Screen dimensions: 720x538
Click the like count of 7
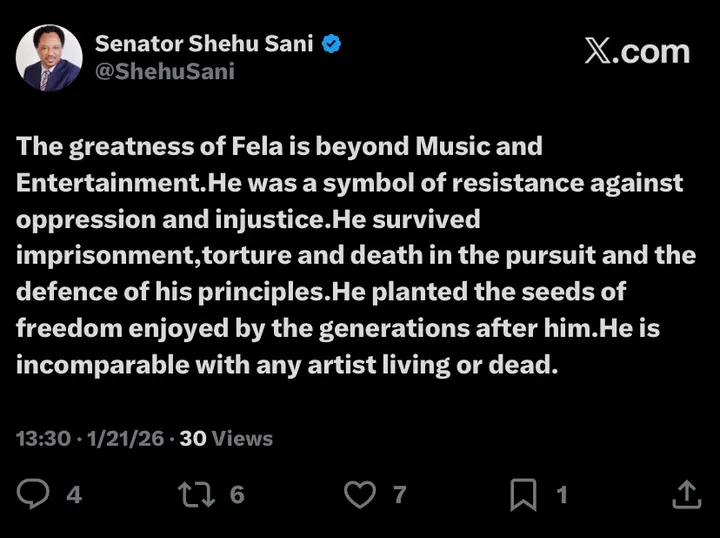(399, 494)
